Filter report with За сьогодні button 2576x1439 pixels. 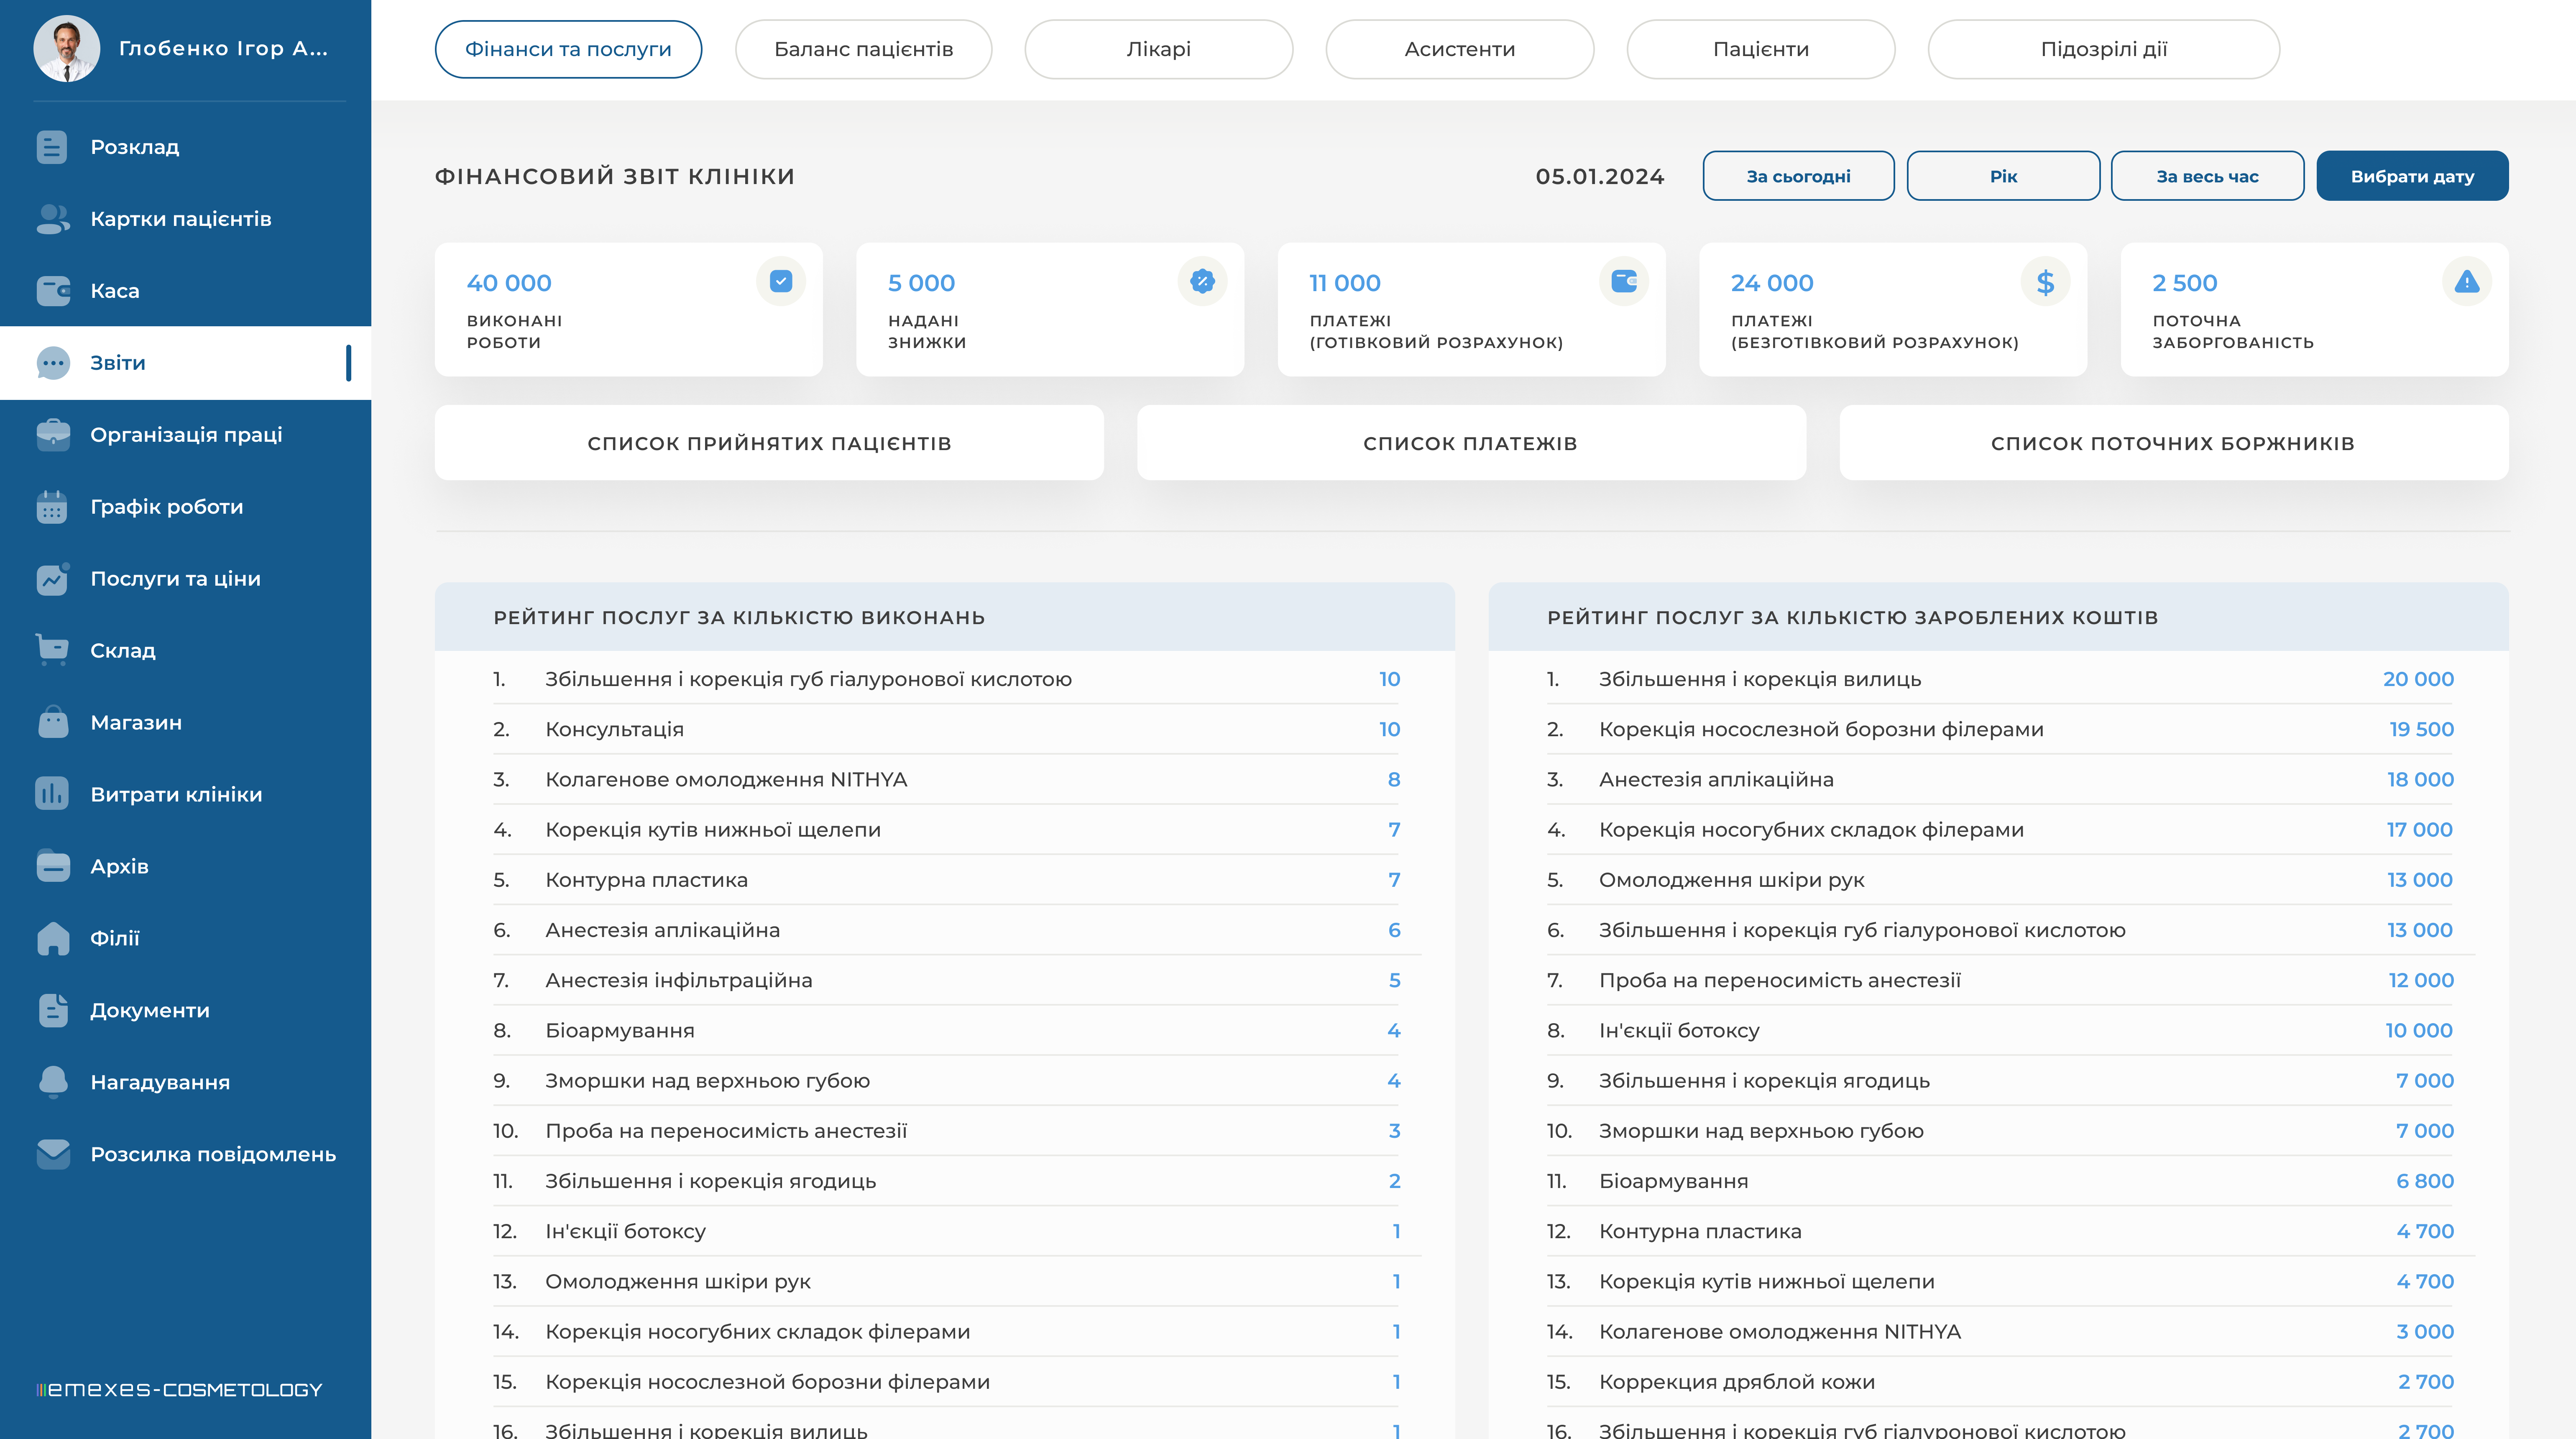[x=1798, y=176]
